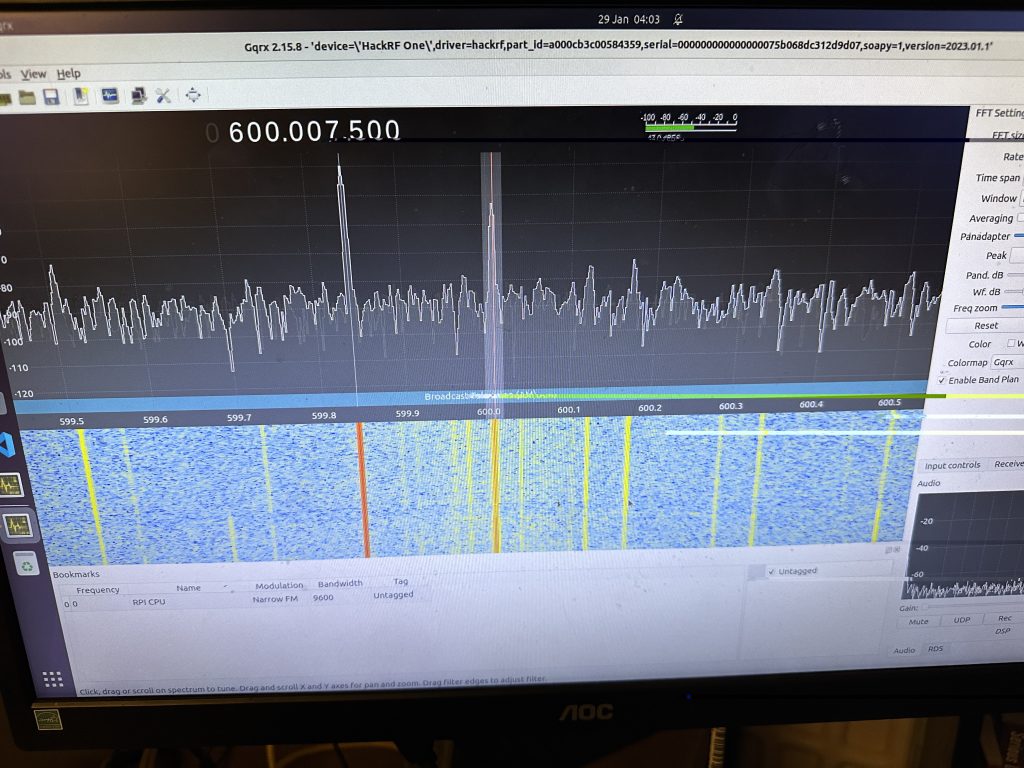
Task: Click the 9600 bandwidth cell
Action: (x=323, y=598)
